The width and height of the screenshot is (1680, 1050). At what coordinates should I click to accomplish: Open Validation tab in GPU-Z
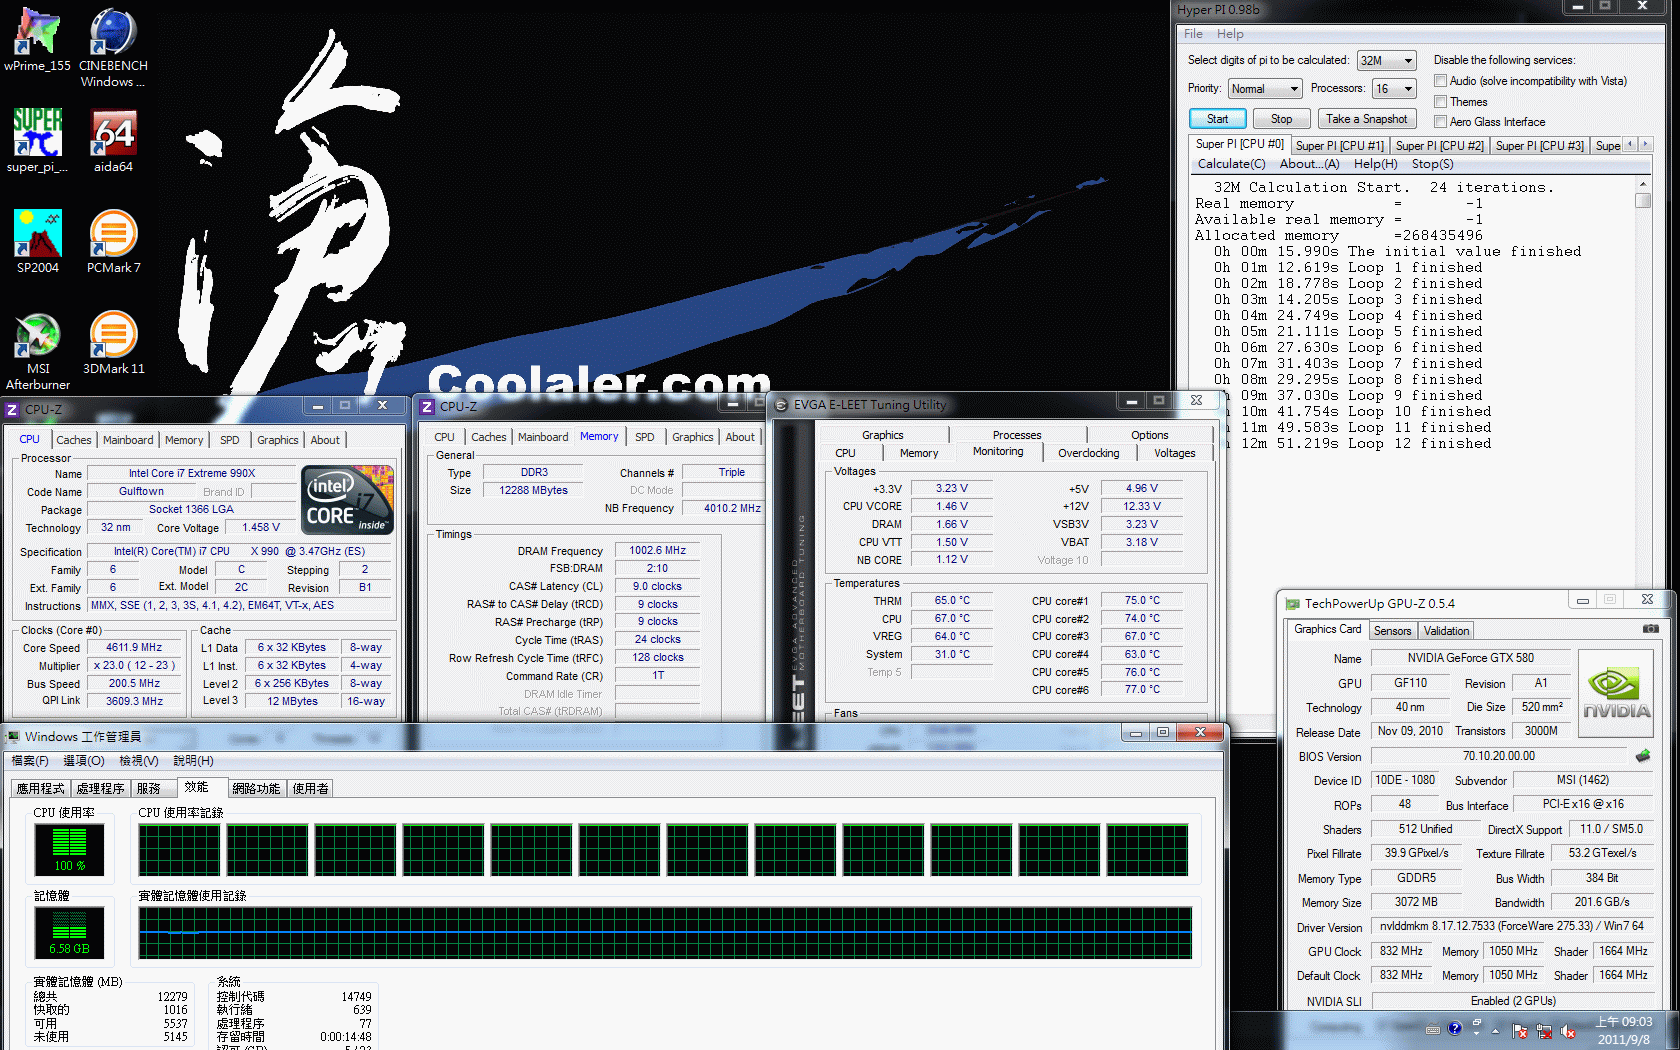coord(1446,631)
